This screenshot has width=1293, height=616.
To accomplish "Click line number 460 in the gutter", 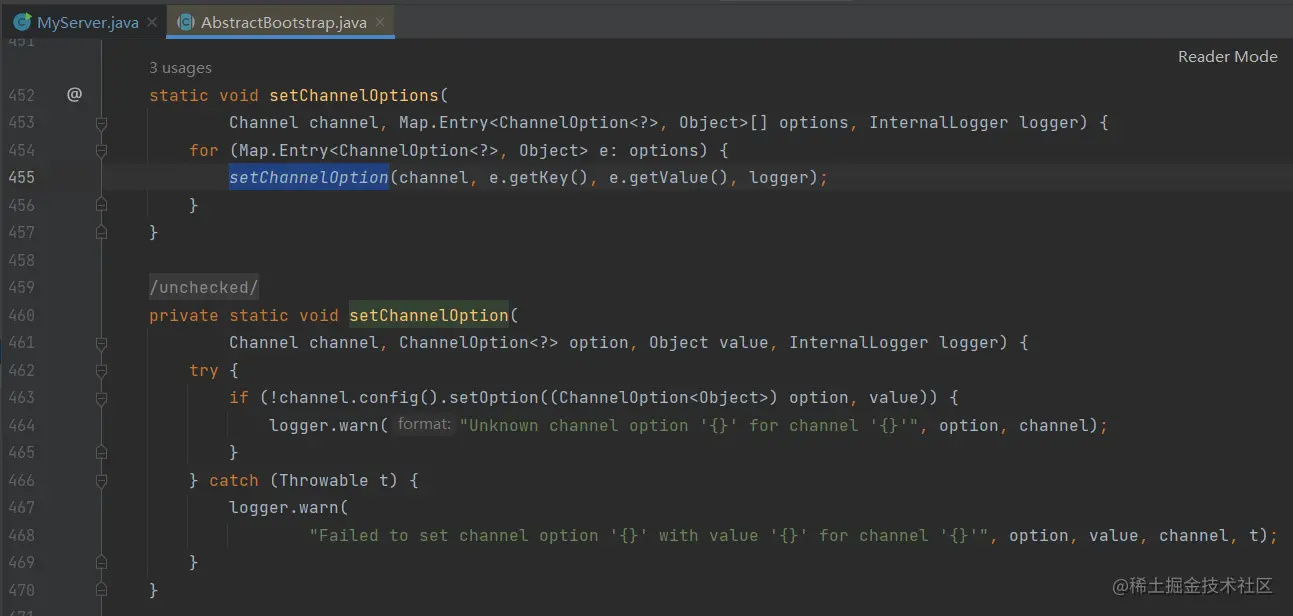I will pyautogui.click(x=22, y=315).
